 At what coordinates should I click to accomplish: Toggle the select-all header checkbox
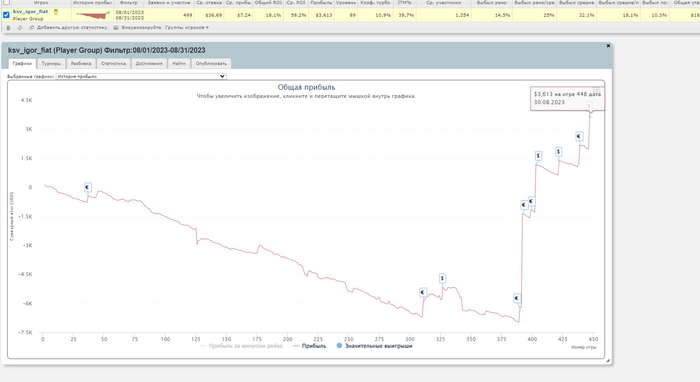coord(6,2)
